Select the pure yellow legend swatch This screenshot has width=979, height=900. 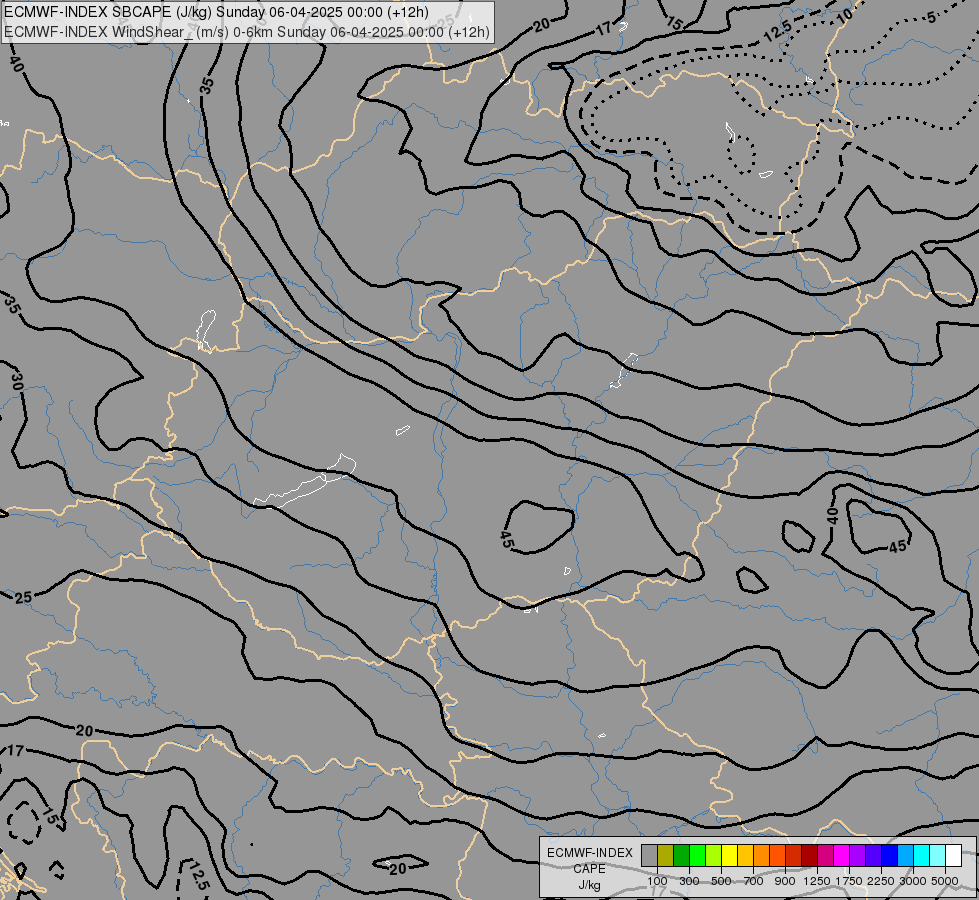729,856
